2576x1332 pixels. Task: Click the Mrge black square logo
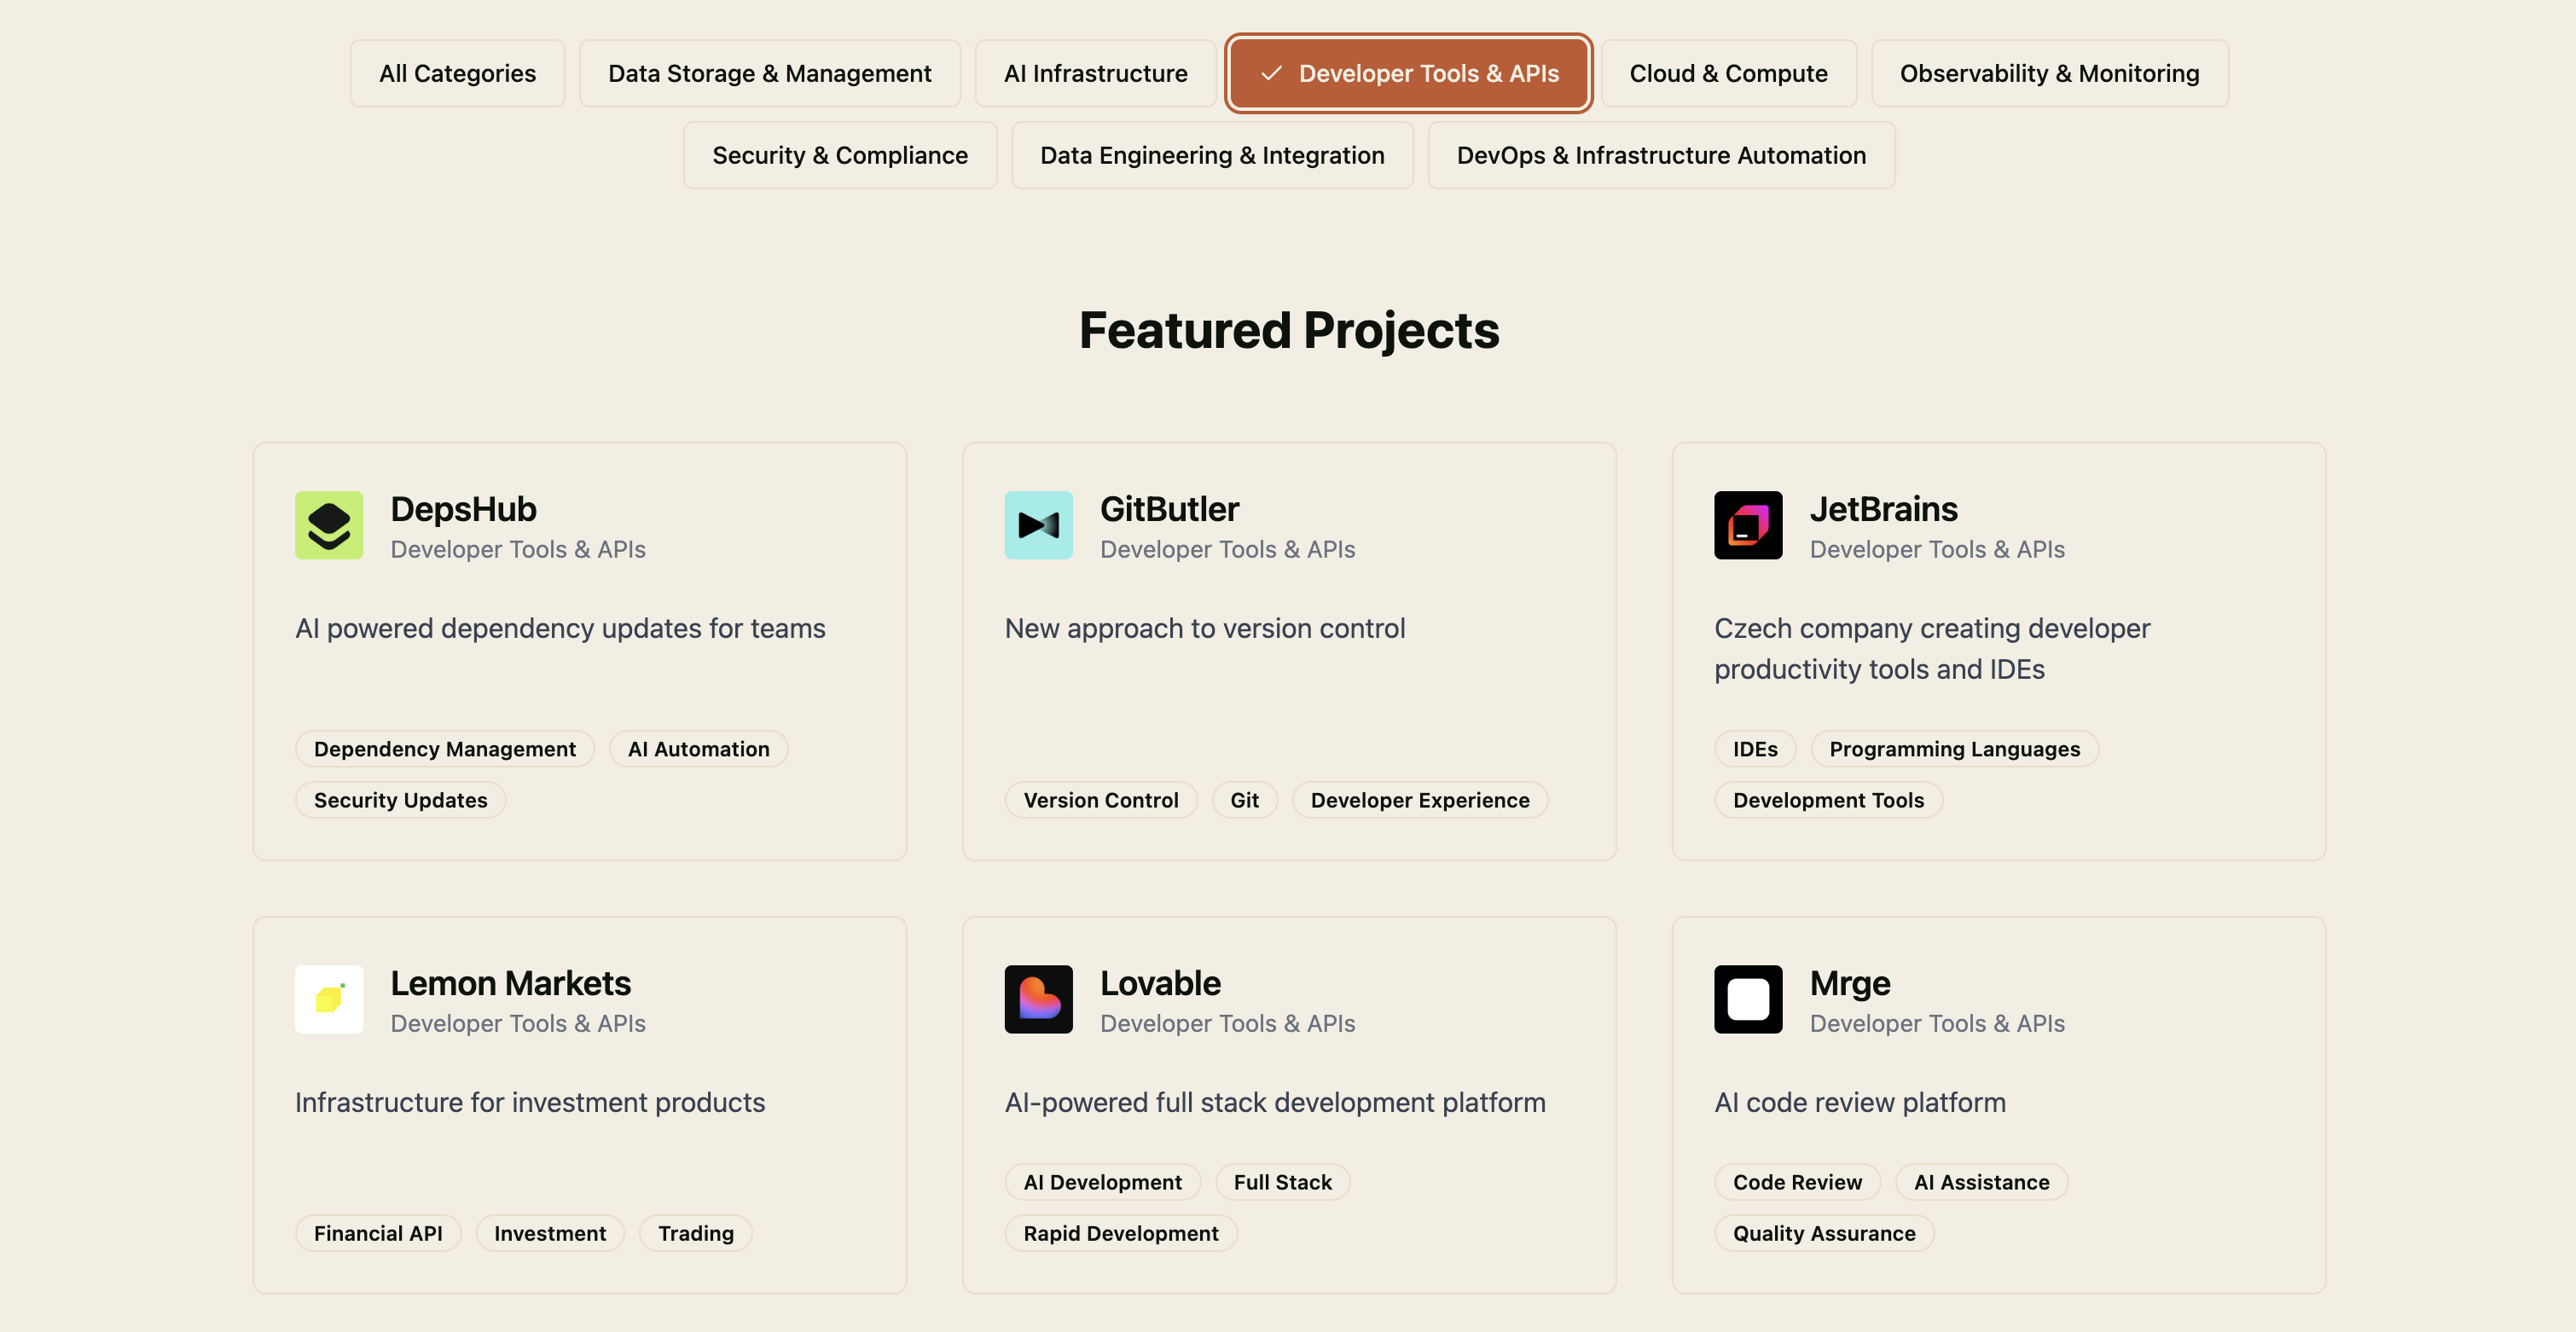point(1747,999)
